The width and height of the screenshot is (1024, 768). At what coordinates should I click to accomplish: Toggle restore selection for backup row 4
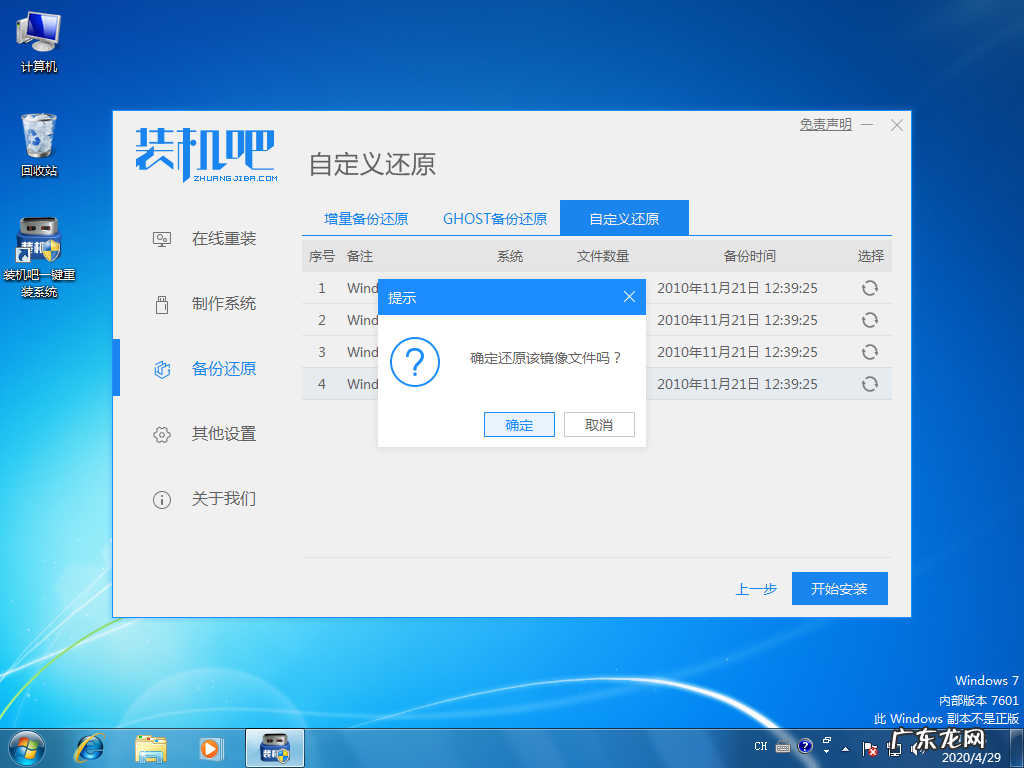869,383
